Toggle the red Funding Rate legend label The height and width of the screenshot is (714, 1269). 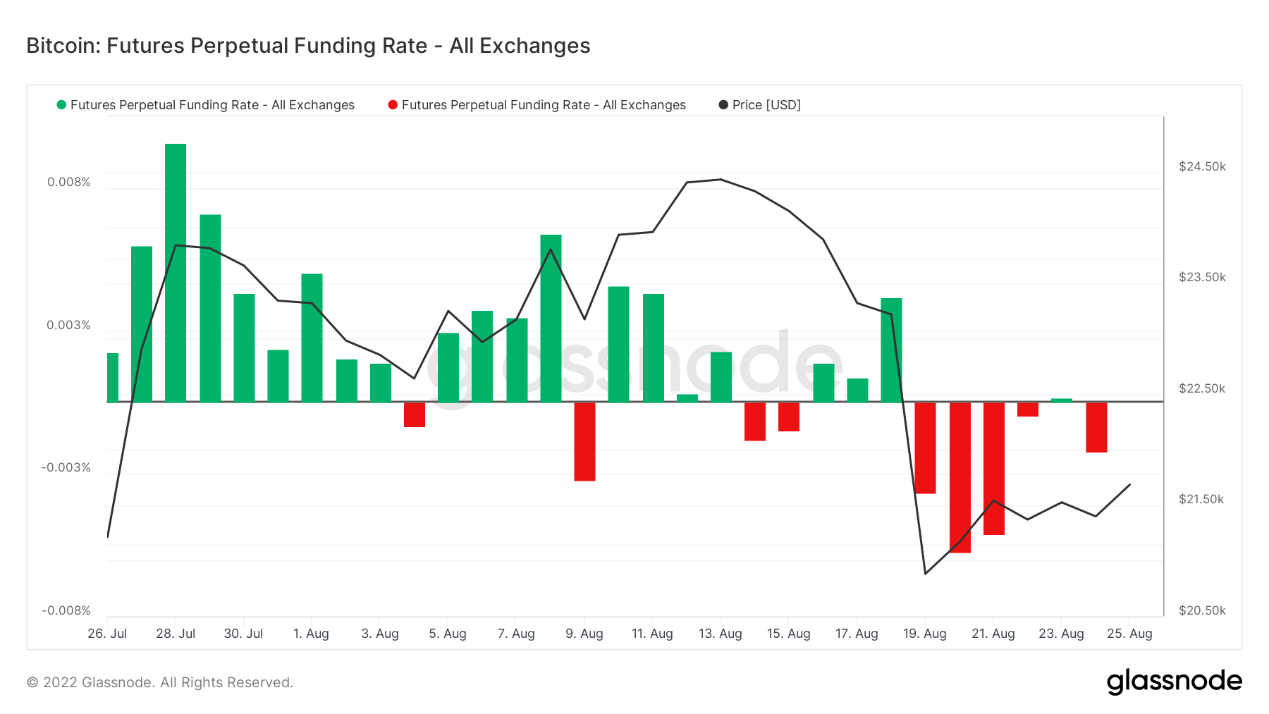click(x=543, y=105)
